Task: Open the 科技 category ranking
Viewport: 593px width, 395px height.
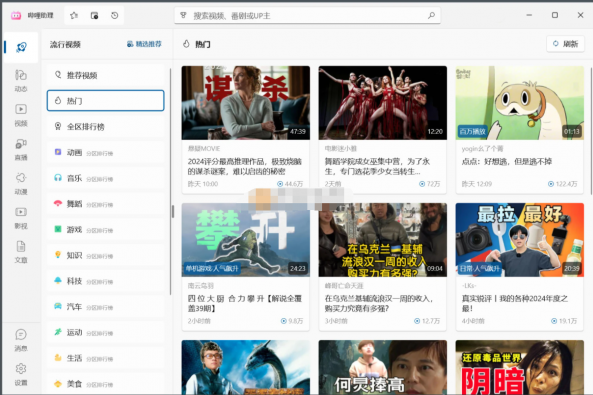Action: point(106,281)
